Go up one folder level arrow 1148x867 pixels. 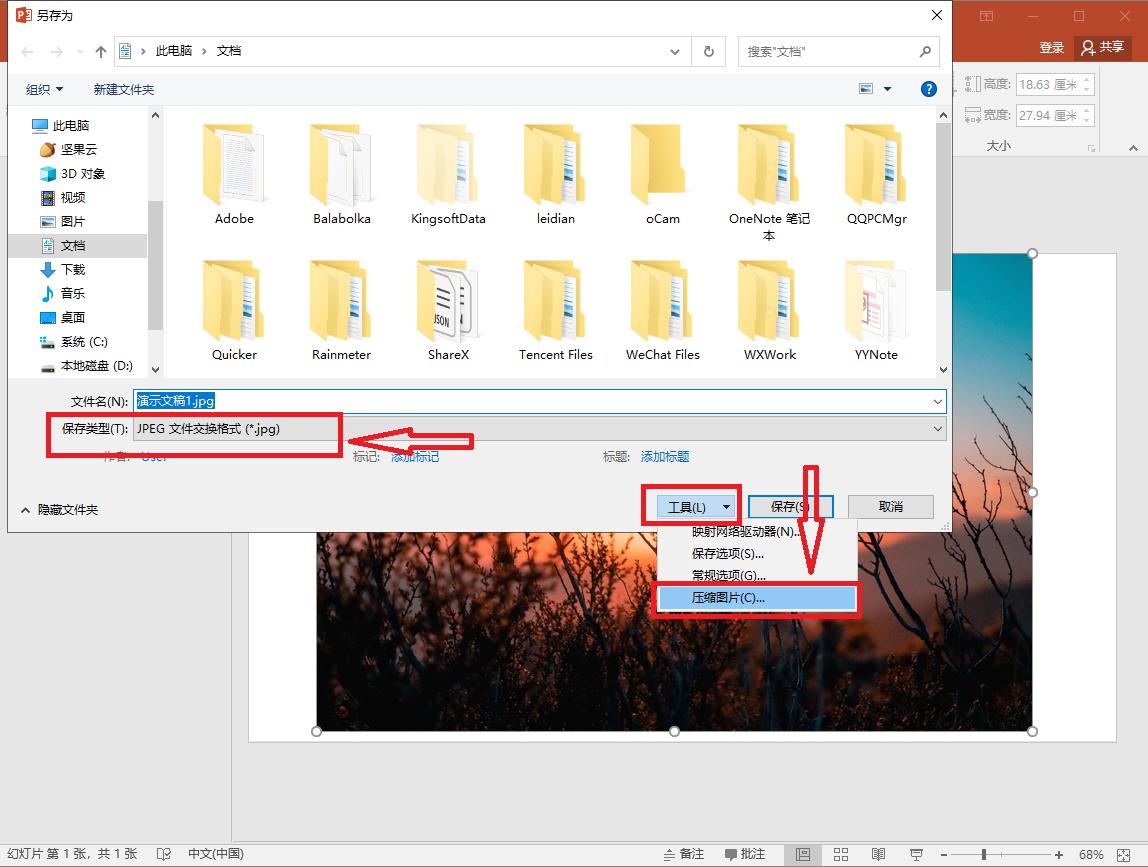(x=101, y=51)
